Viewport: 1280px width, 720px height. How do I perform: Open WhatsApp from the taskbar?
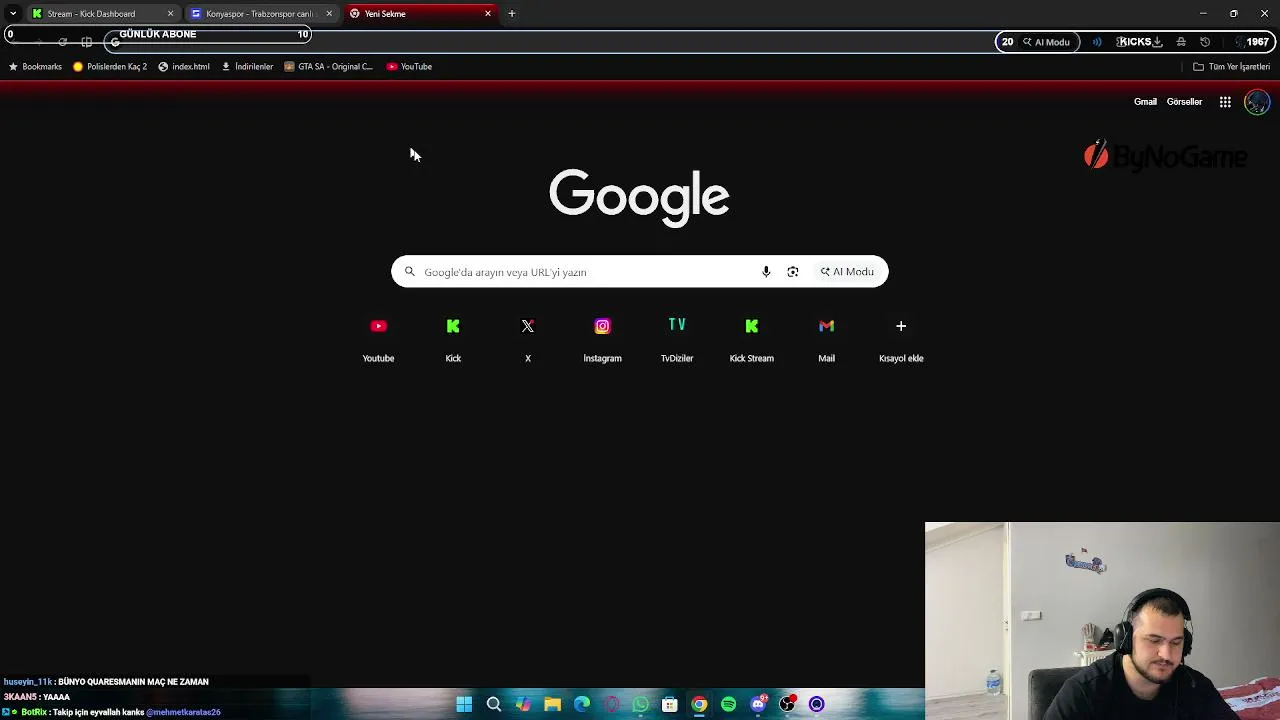click(640, 704)
